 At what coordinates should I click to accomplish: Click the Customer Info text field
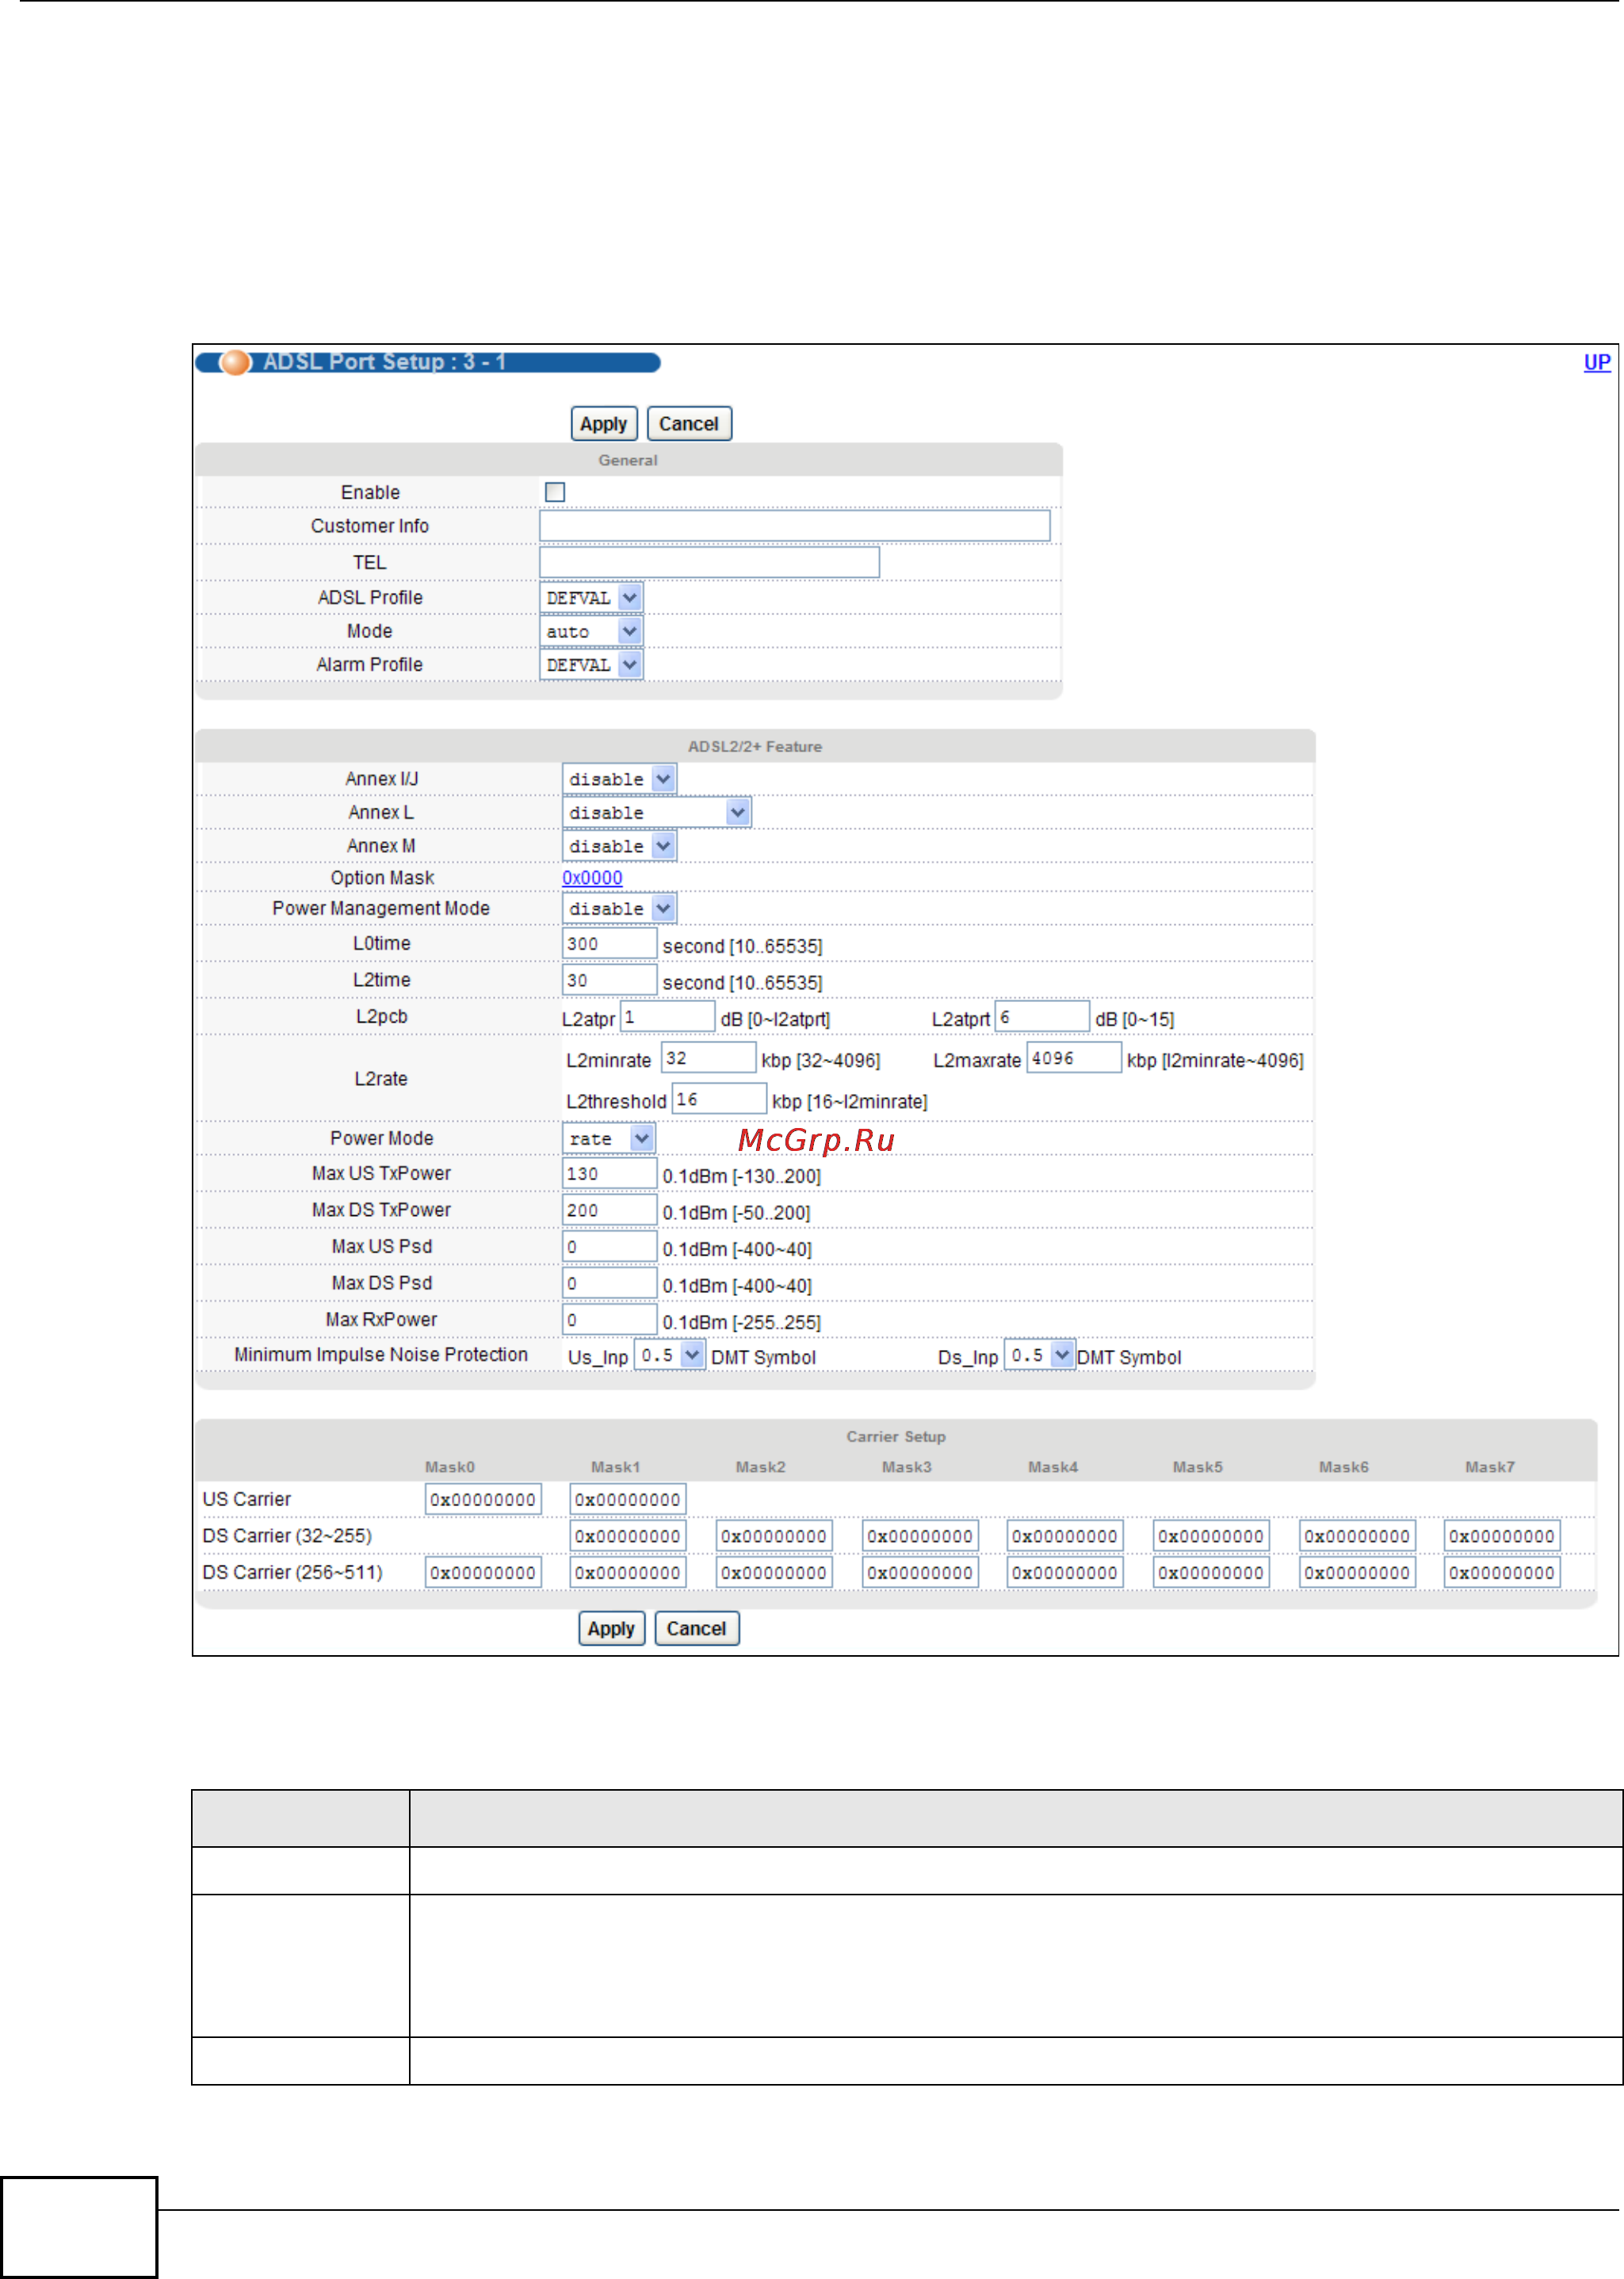(x=794, y=526)
